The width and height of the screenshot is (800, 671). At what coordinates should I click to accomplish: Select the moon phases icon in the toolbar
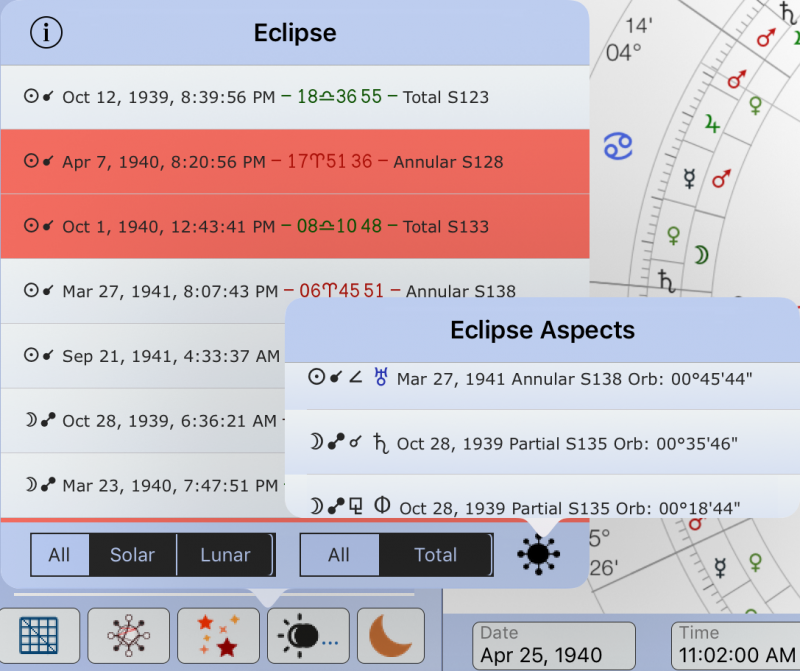tap(390, 636)
